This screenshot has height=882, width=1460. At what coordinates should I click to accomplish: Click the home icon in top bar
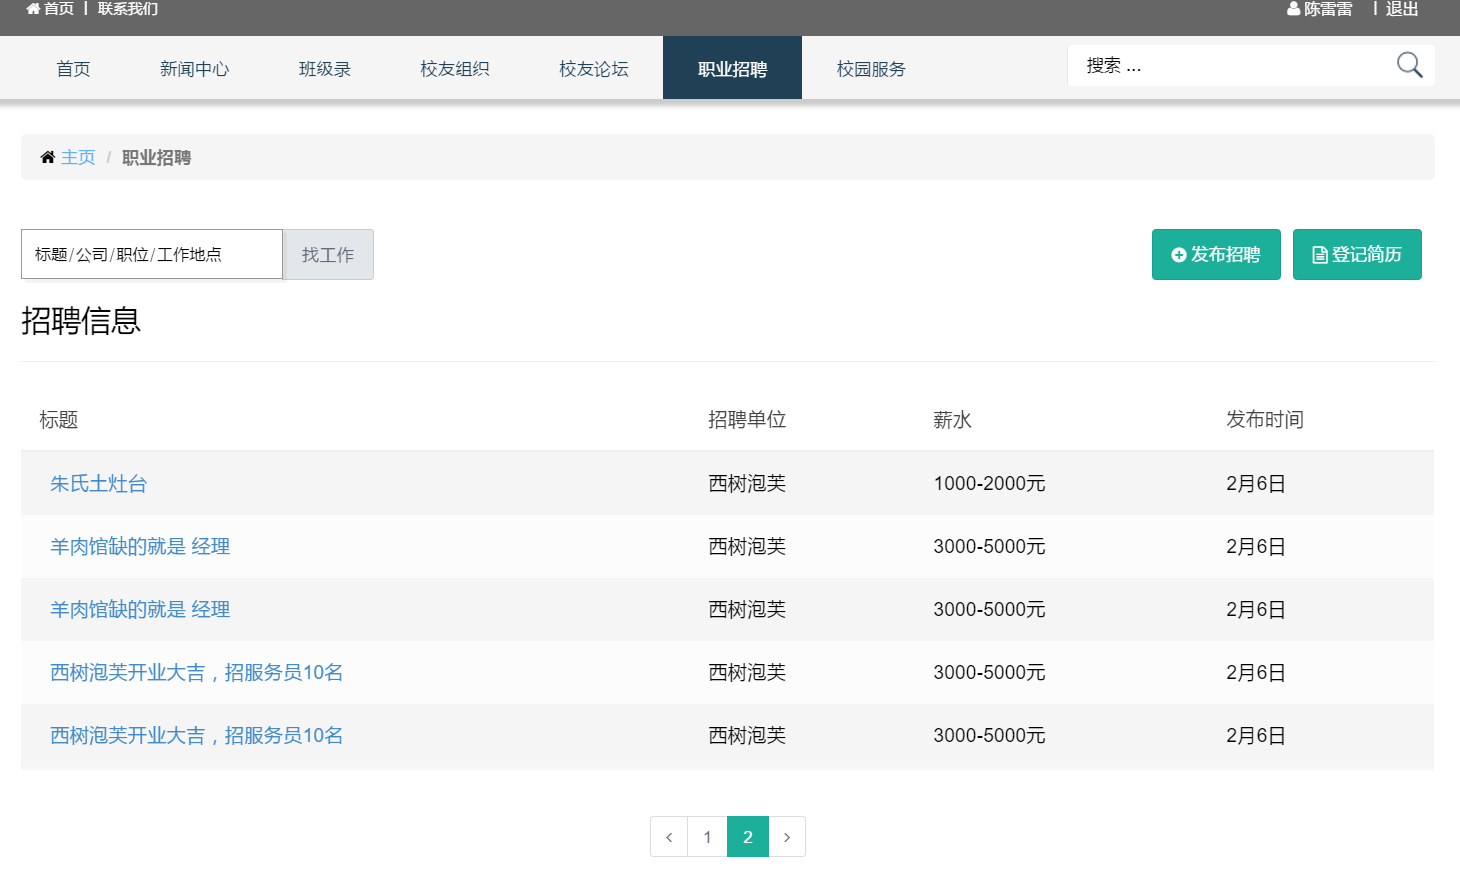pos(33,9)
